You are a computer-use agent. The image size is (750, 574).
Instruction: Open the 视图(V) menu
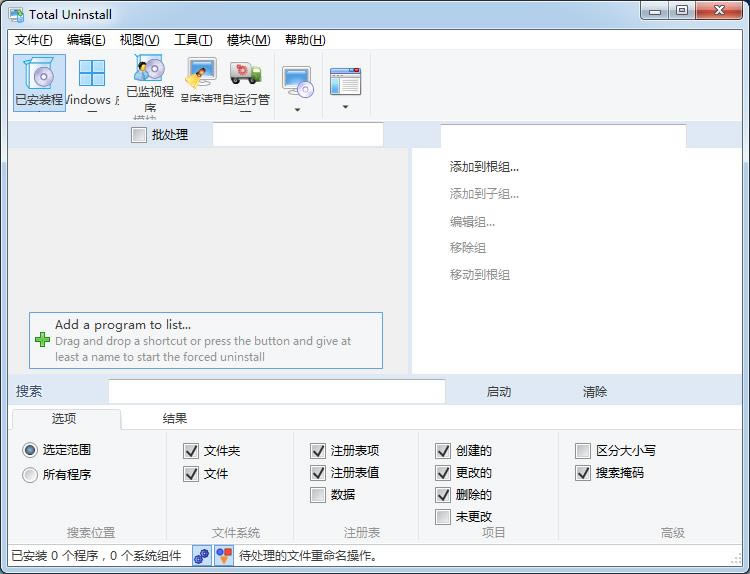pos(139,40)
